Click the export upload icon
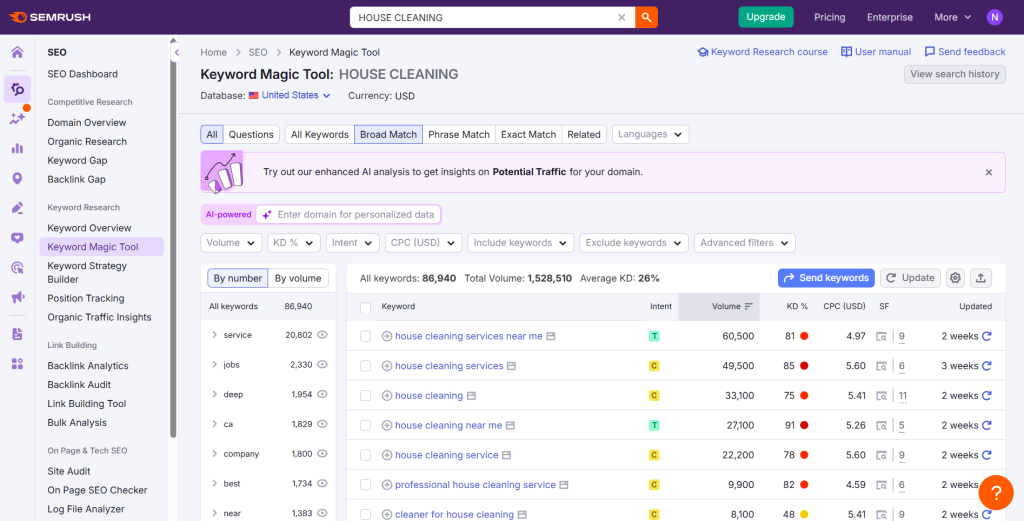The image size is (1024, 521). (x=980, y=278)
